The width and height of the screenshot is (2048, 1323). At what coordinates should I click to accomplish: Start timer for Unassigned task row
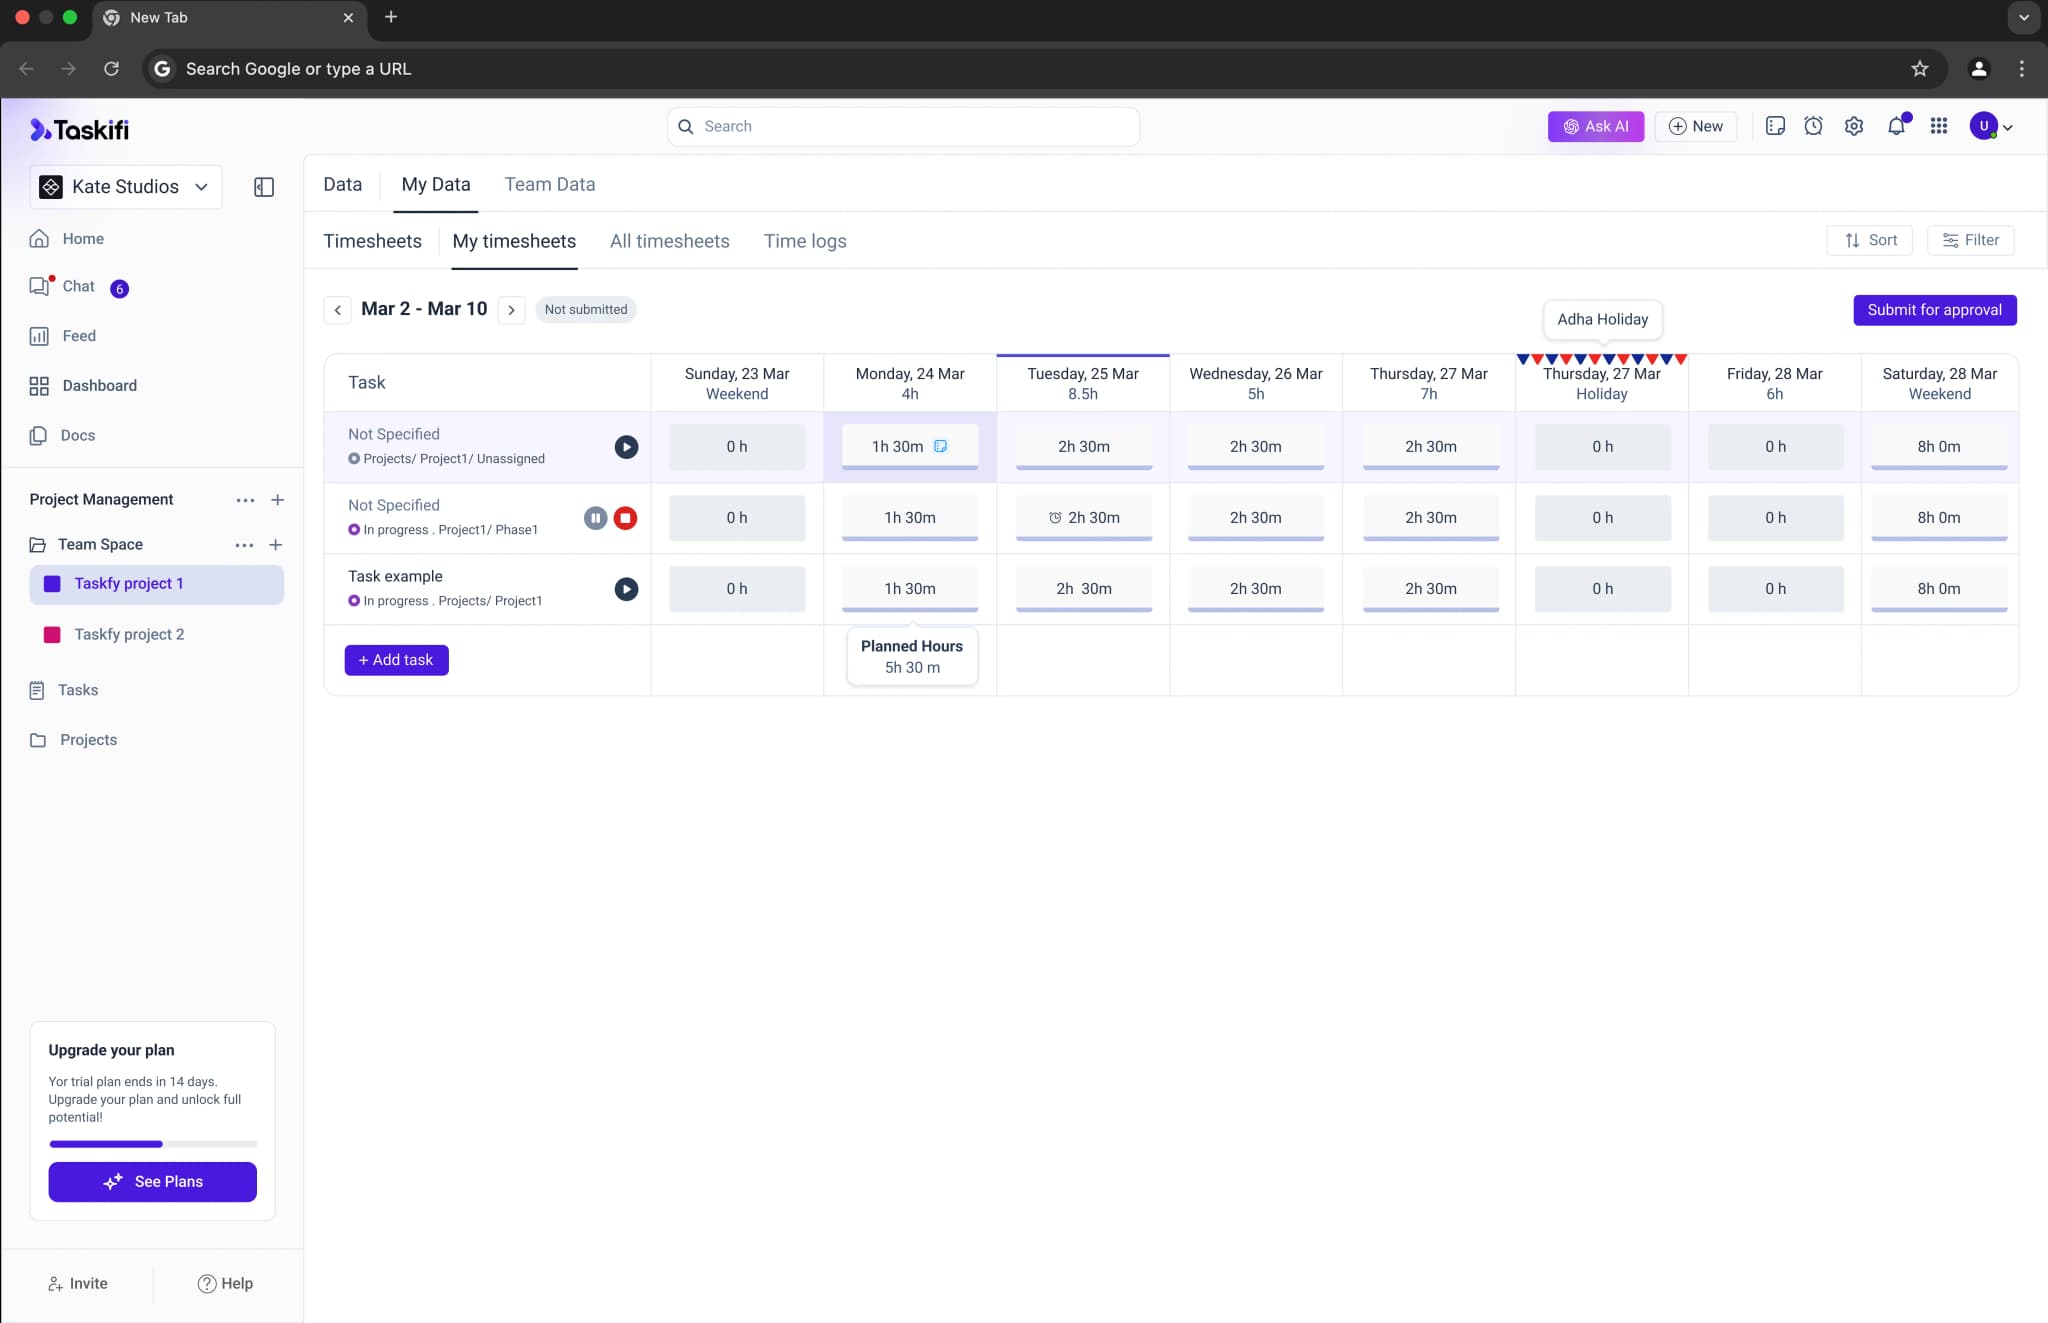pyautogui.click(x=626, y=447)
